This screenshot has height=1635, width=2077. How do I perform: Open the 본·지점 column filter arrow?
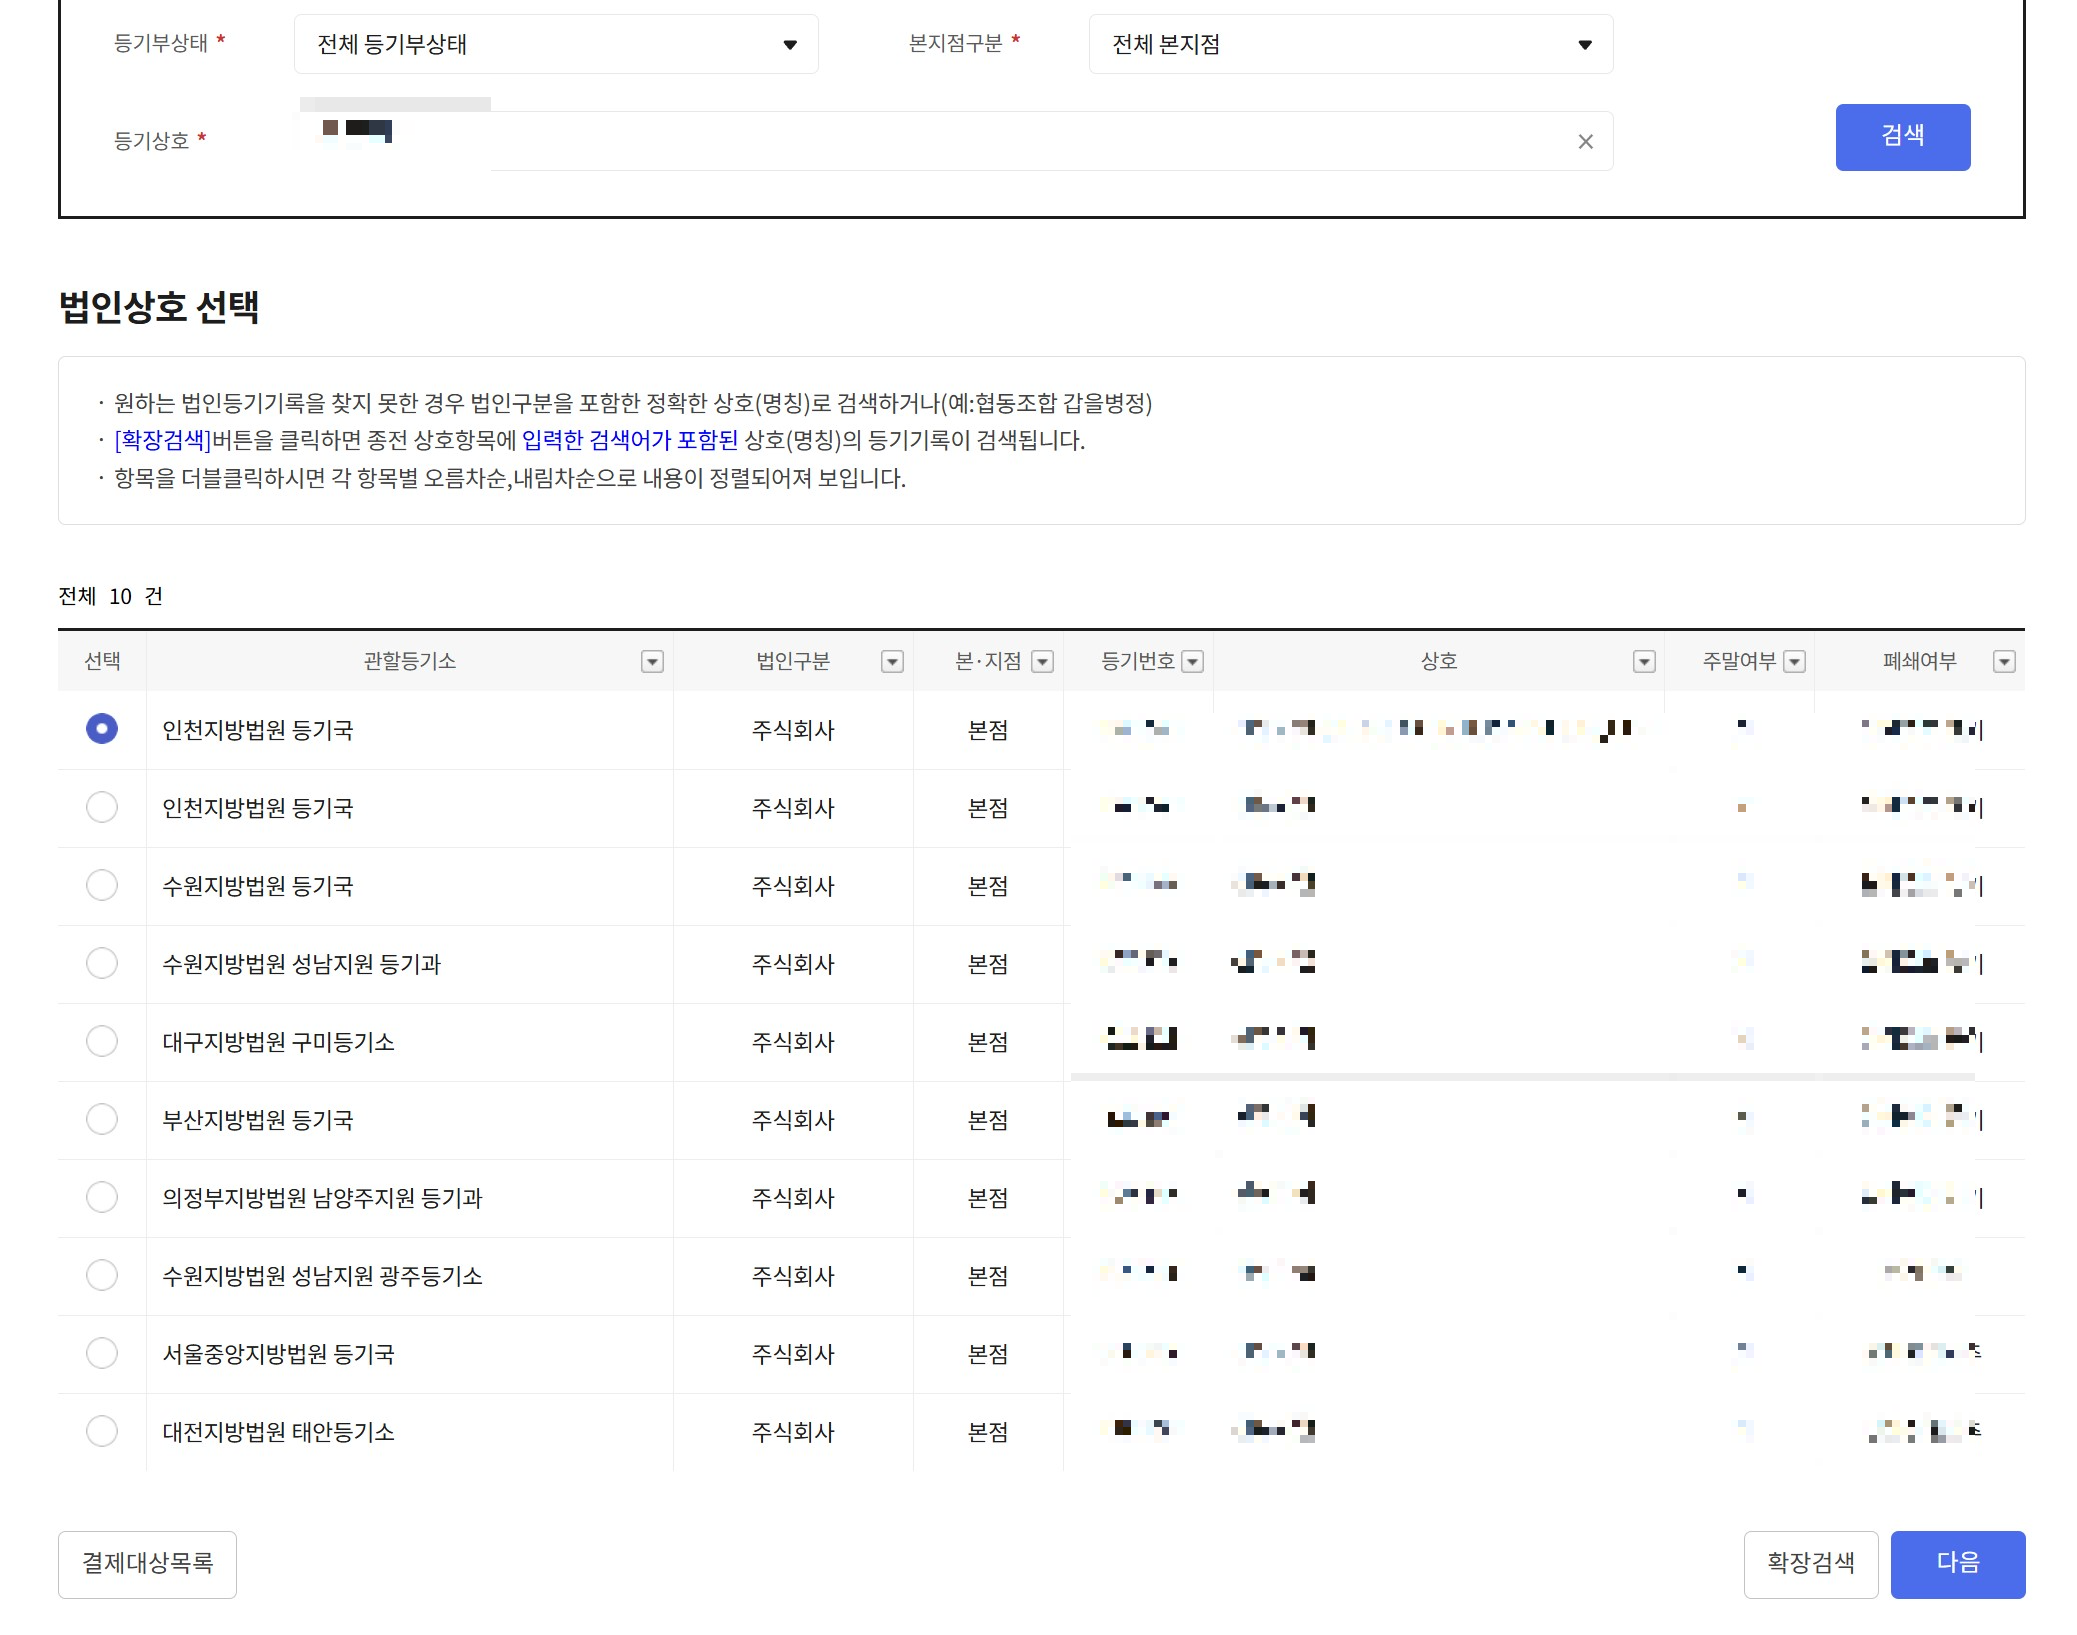click(1043, 661)
